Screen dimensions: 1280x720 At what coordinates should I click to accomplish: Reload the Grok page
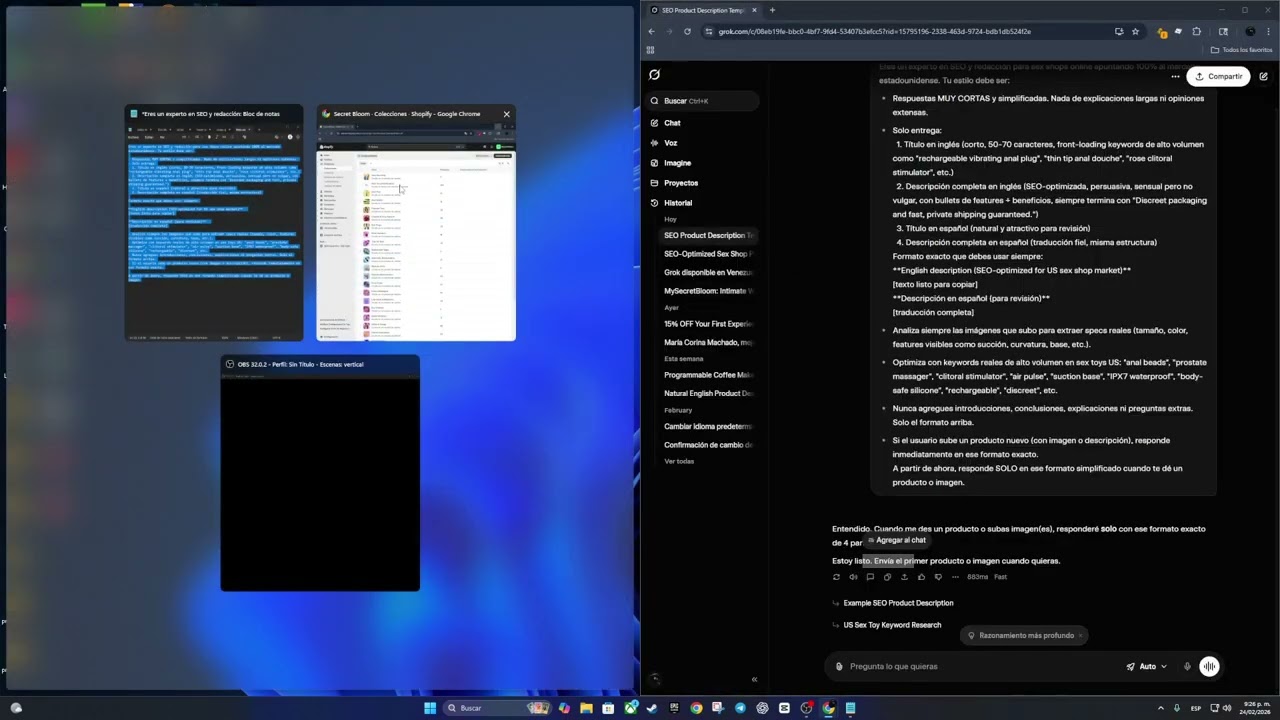[x=687, y=32]
